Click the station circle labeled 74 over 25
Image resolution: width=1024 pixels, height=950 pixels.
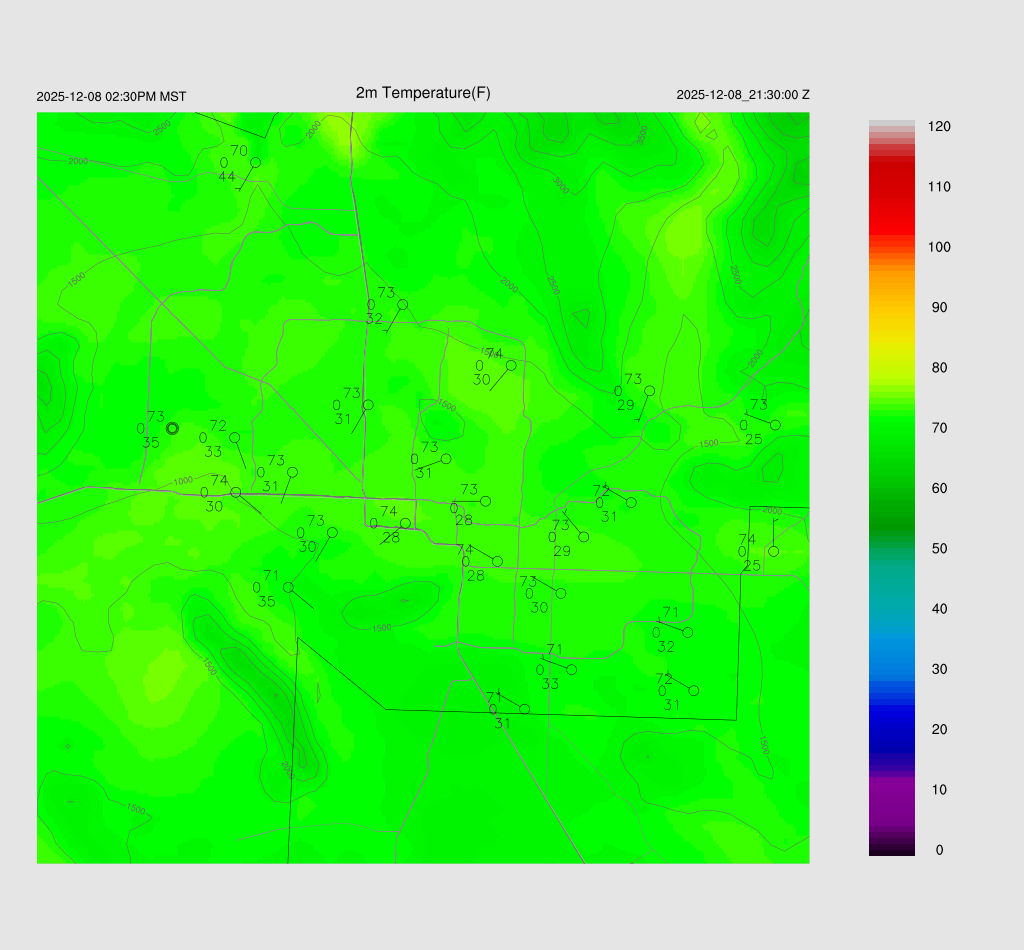point(773,551)
